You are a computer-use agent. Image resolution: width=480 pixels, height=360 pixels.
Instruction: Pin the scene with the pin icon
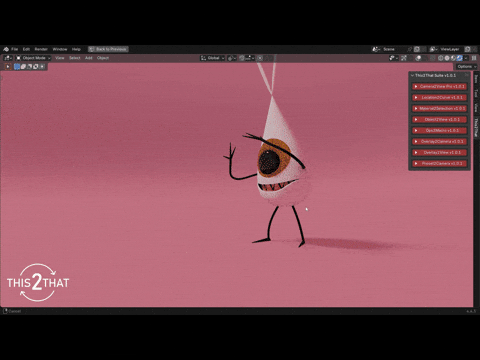[410, 49]
